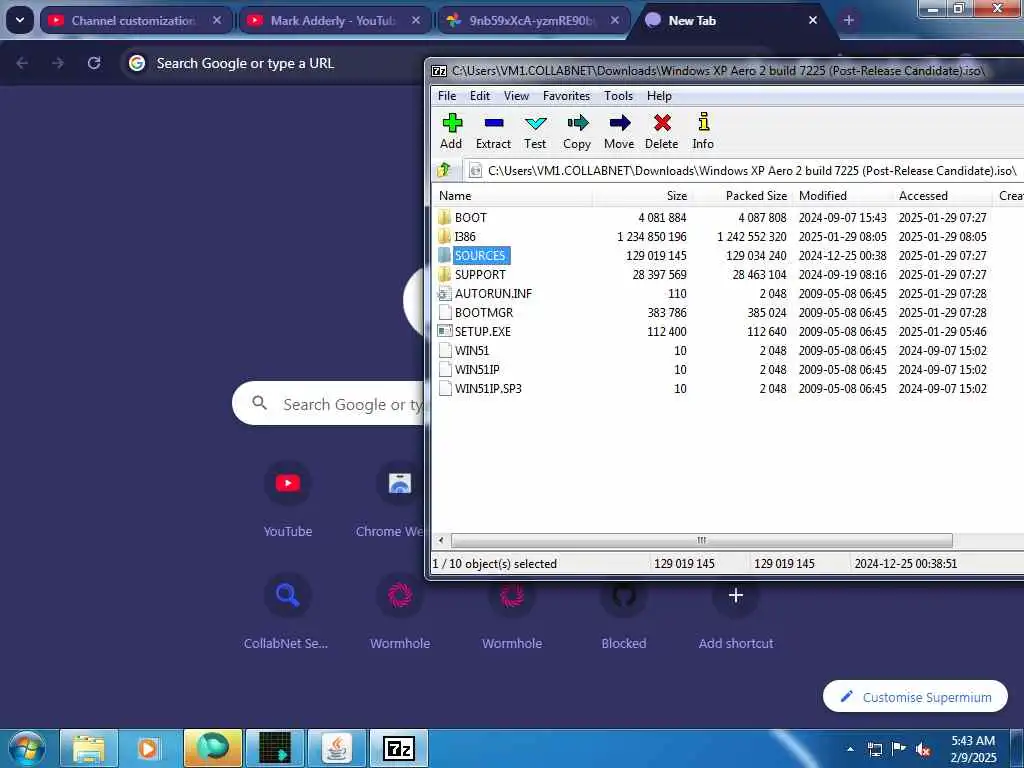Screen dimensions: 1024x768
Task: Open the Tools menu
Action: (618, 96)
